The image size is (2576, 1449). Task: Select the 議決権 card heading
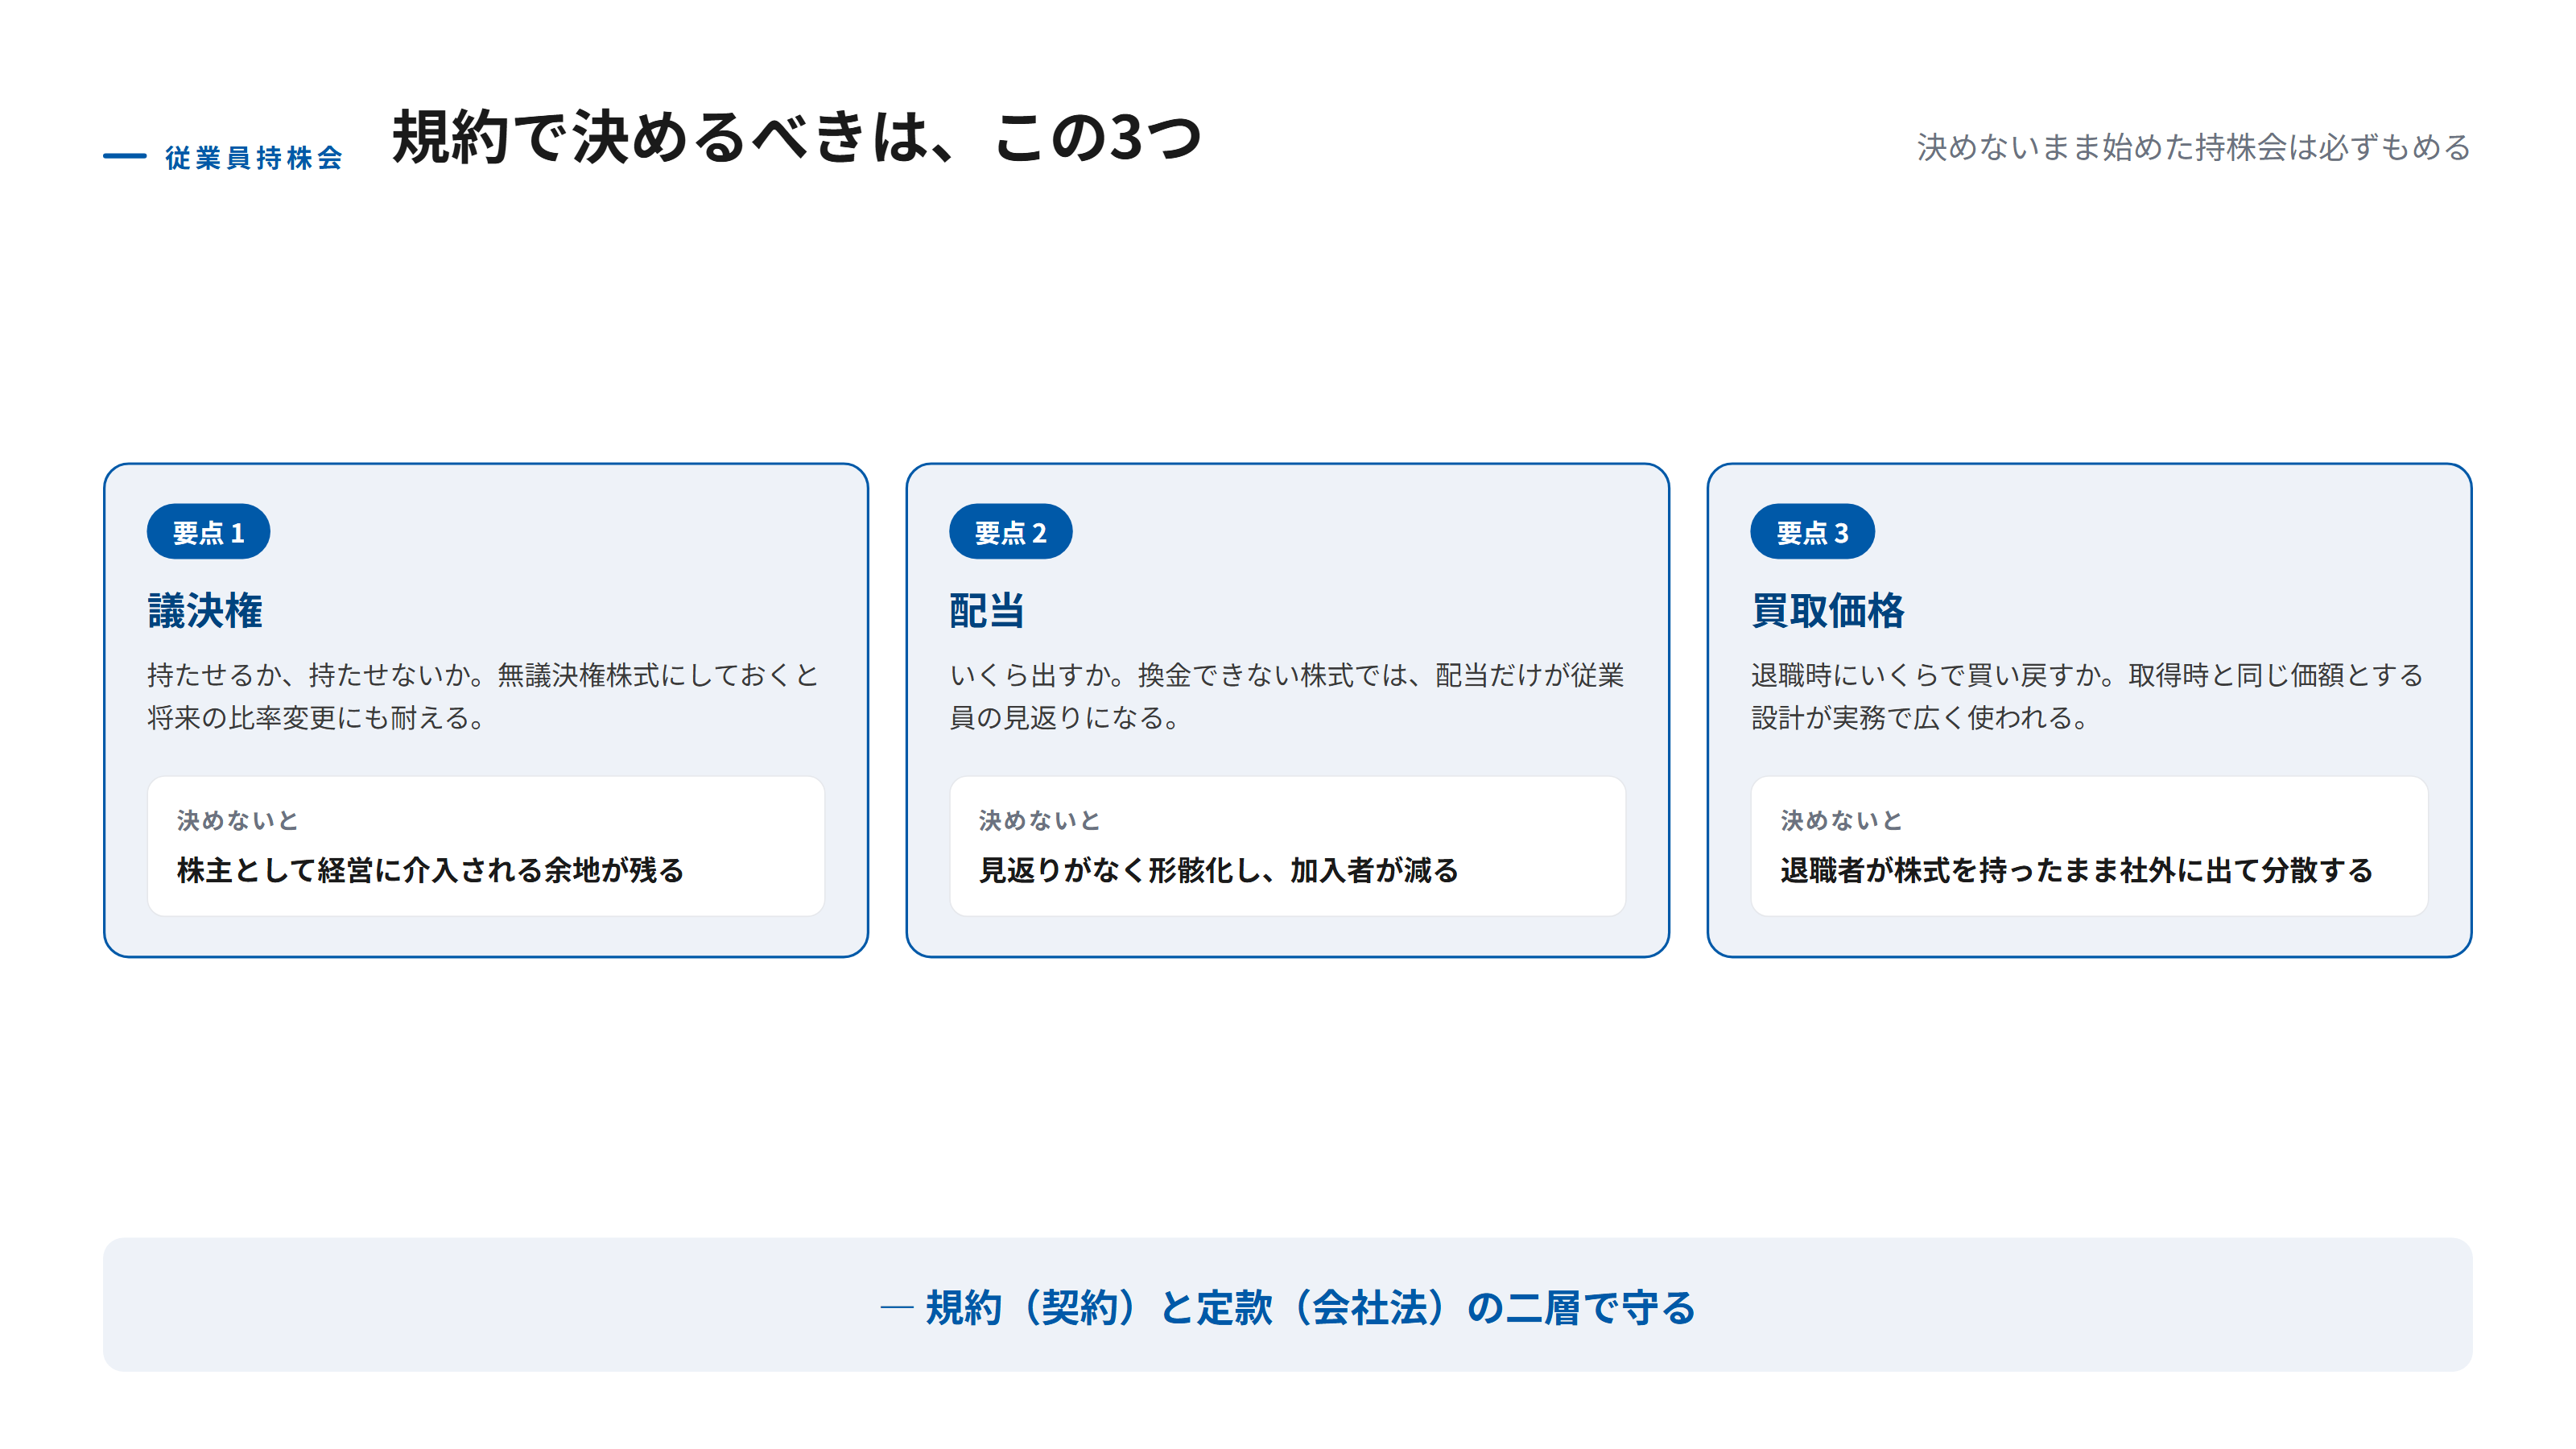tap(205, 611)
